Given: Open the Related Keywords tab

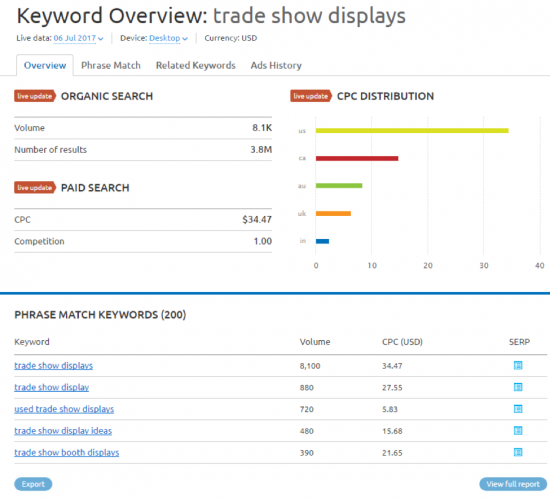Looking at the screenshot, I should 196,65.
